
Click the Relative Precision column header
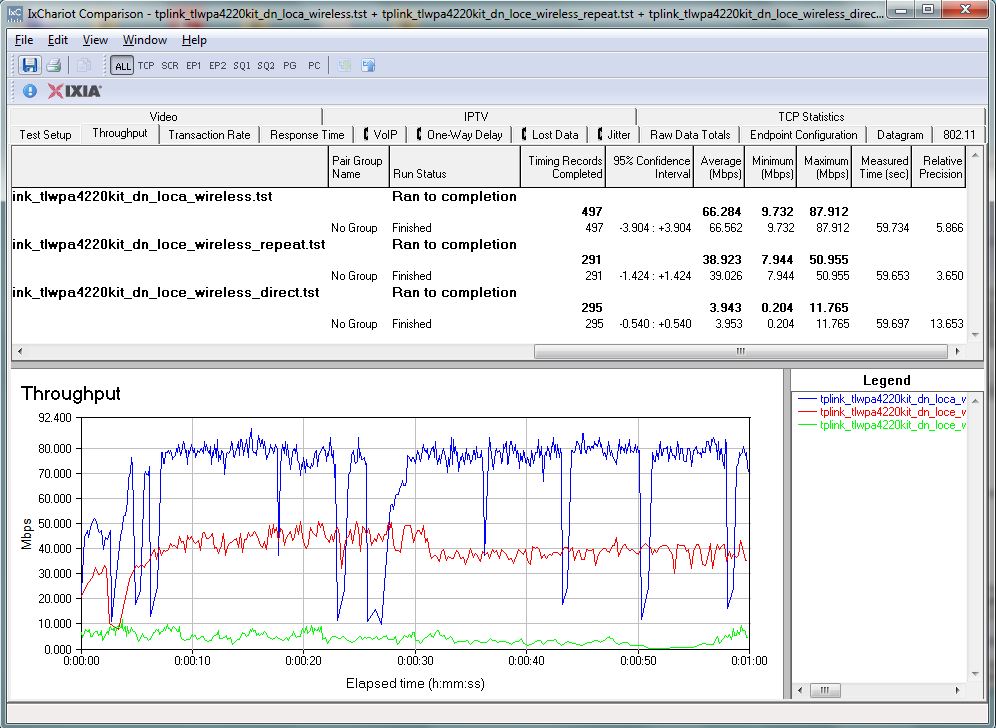(x=939, y=167)
